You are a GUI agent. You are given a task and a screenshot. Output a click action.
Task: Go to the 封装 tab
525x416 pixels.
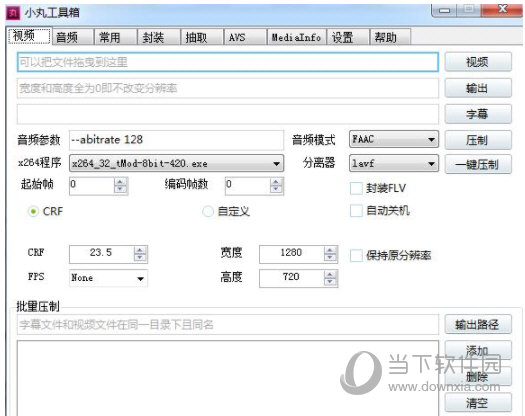(x=159, y=37)
